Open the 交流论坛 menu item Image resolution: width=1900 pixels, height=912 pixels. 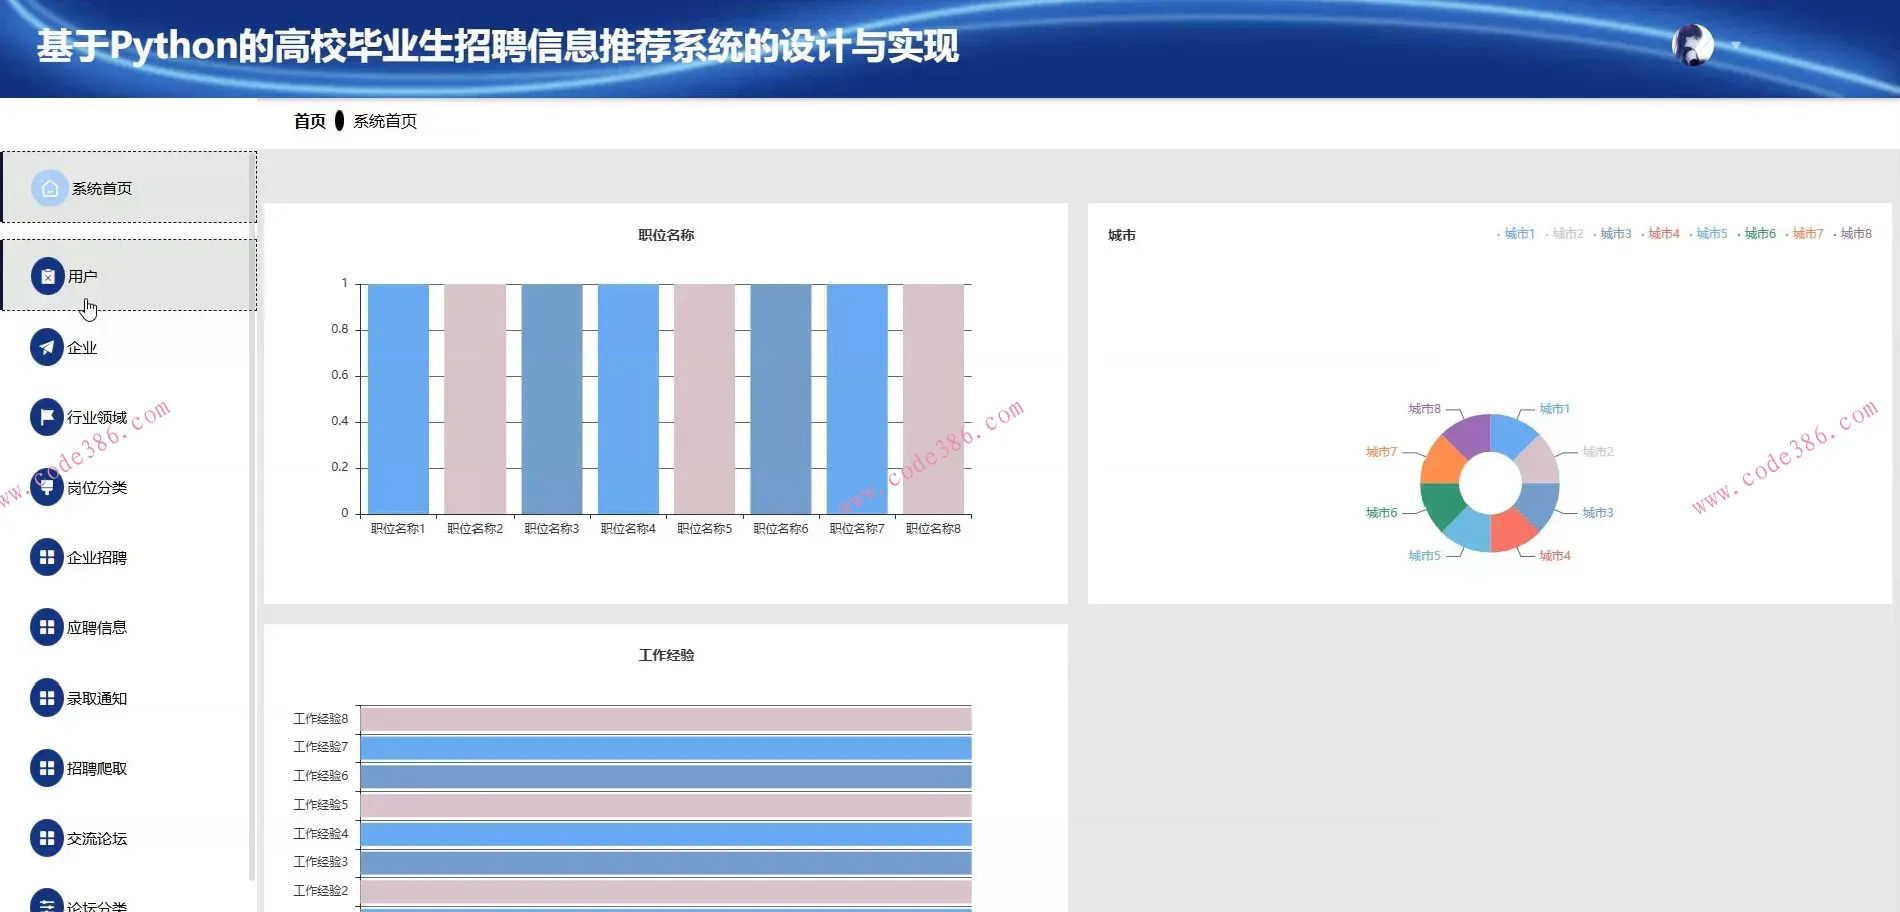(97, 838)
